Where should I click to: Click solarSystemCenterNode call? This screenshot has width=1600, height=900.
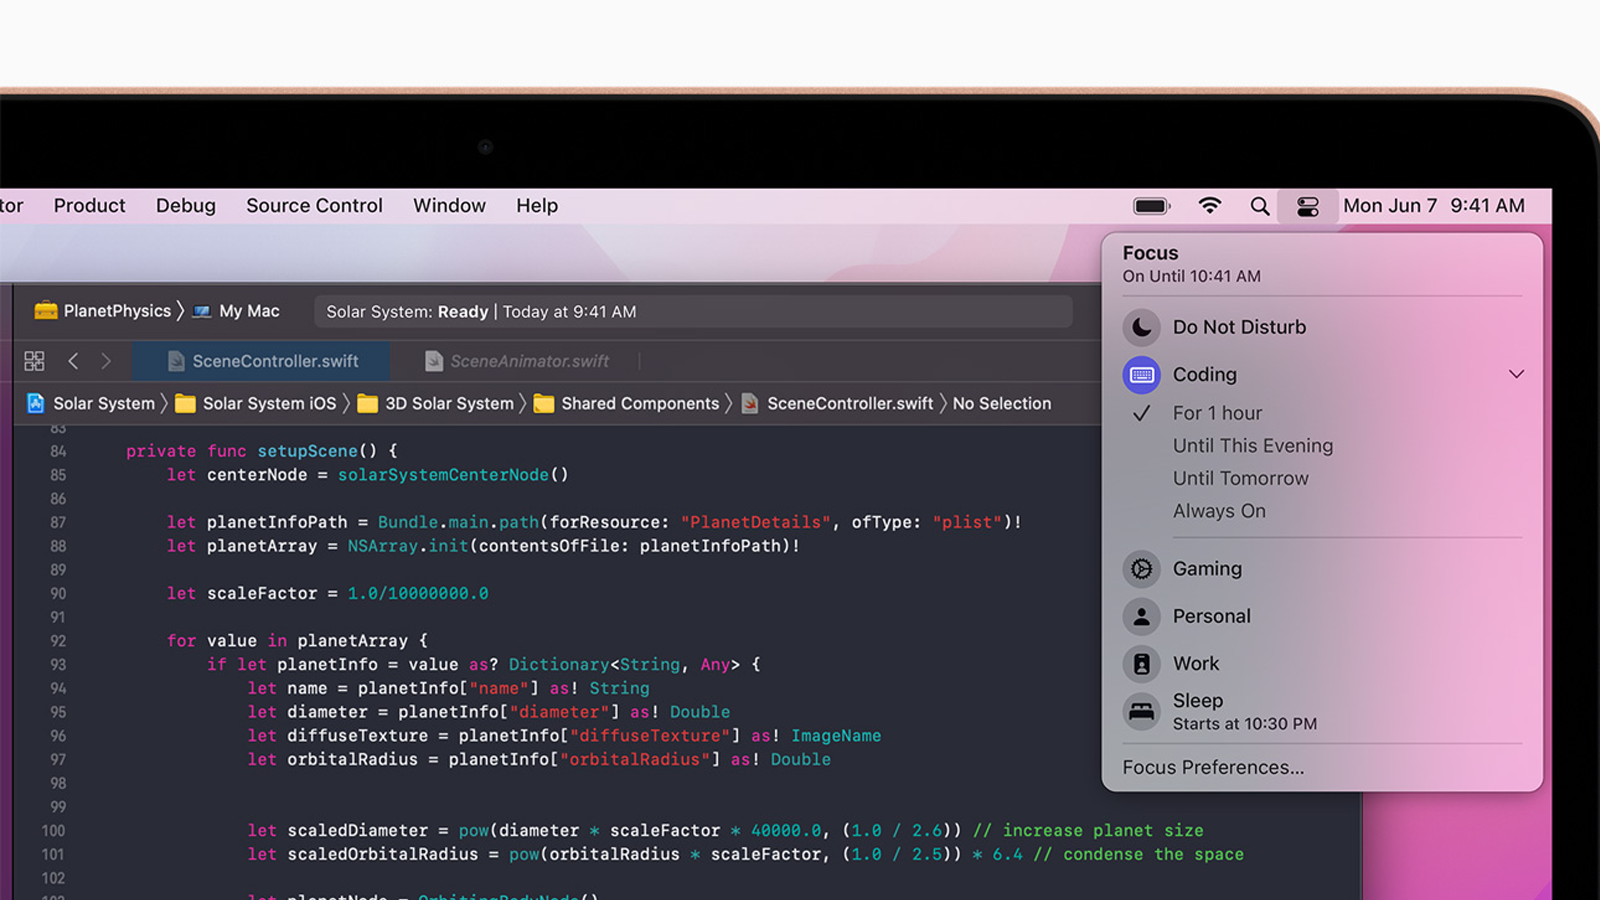[443, 475]
